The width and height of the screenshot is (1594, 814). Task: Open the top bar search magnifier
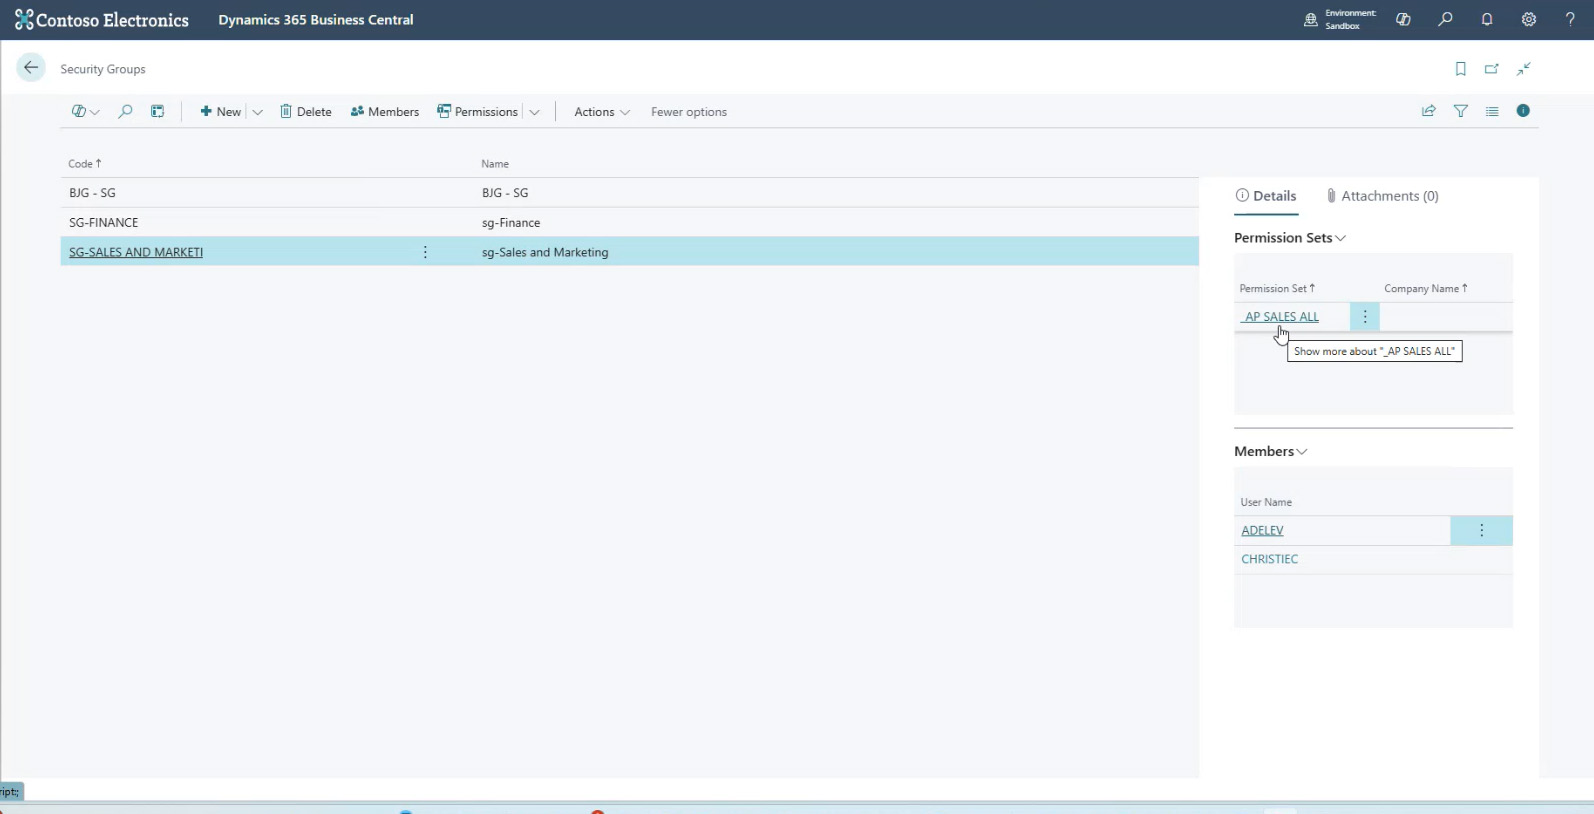click(x=1445, y=19)
